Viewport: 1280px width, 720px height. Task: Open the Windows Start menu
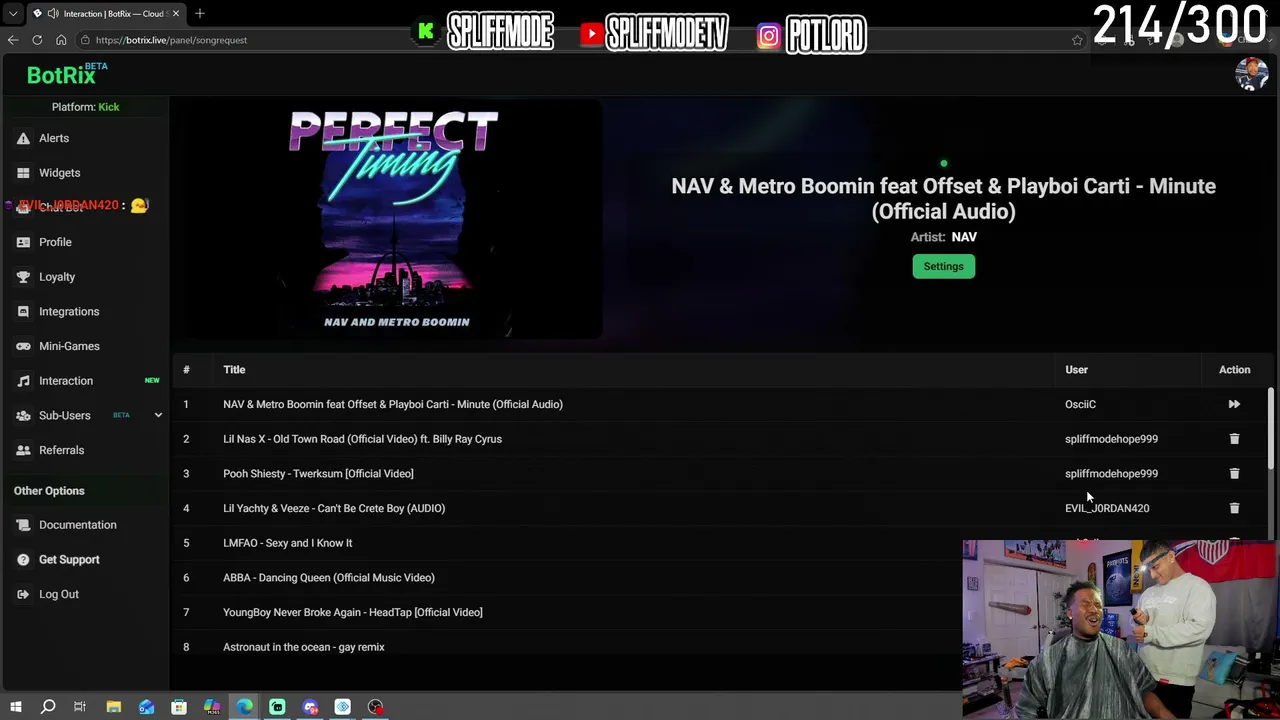coord(15,707)
